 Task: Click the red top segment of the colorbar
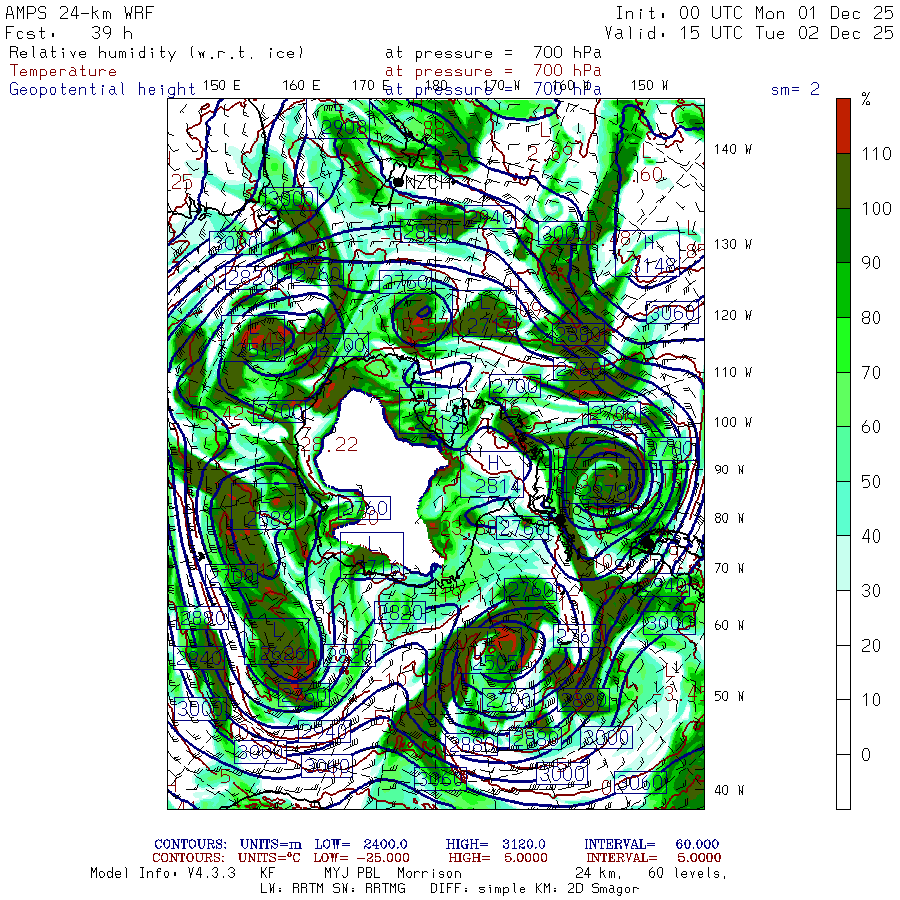click(x=843, y=126)
